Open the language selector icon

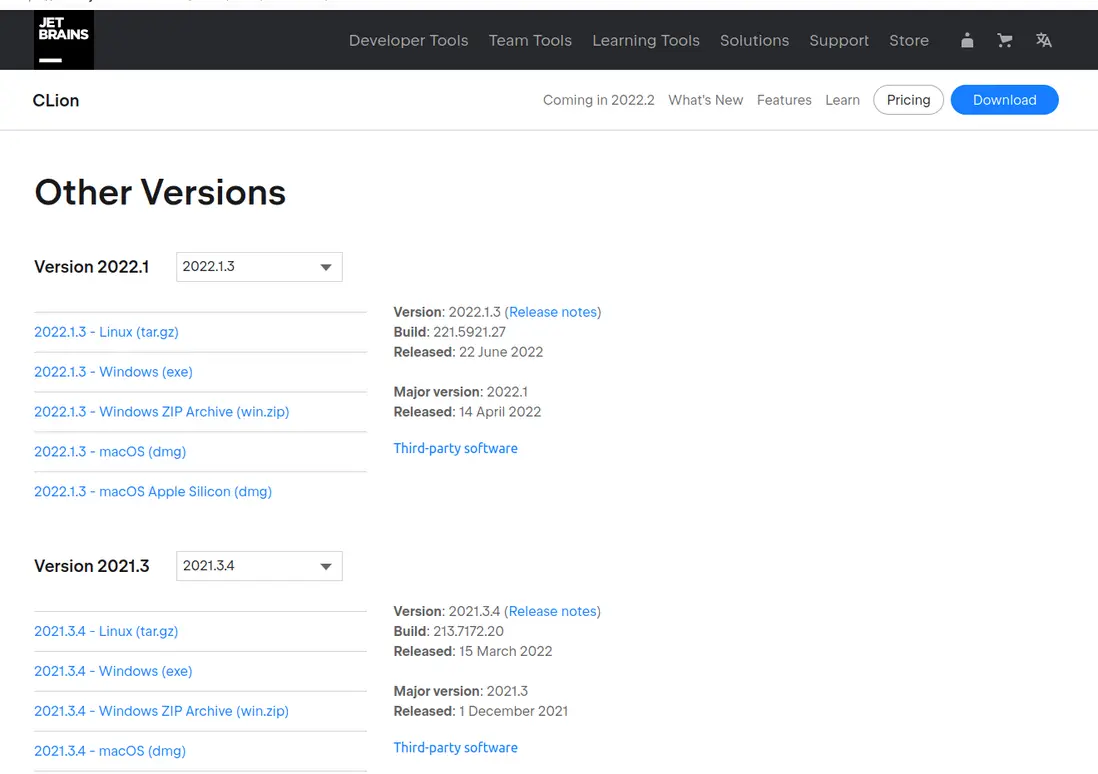click(1043, 41)
